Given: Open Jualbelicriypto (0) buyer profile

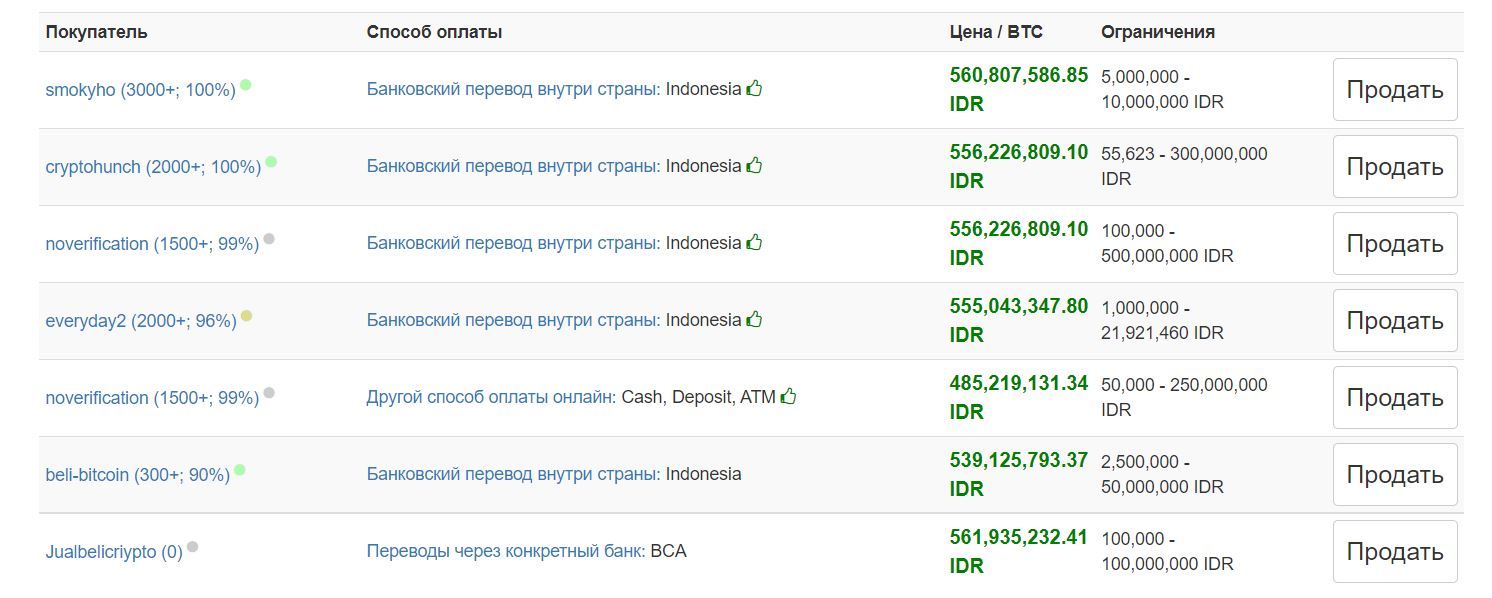Looking at the screenshot, I should coord(114,552).
